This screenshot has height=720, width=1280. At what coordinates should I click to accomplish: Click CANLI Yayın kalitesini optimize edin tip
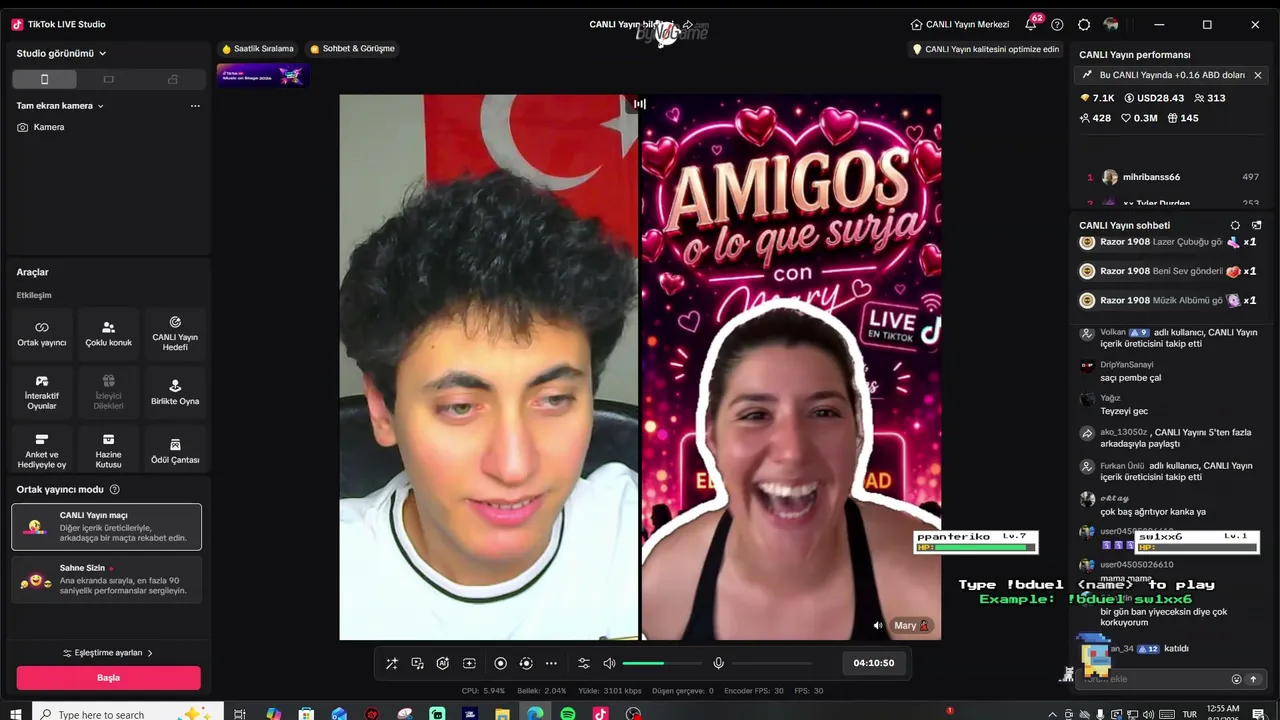click(985, 49)
